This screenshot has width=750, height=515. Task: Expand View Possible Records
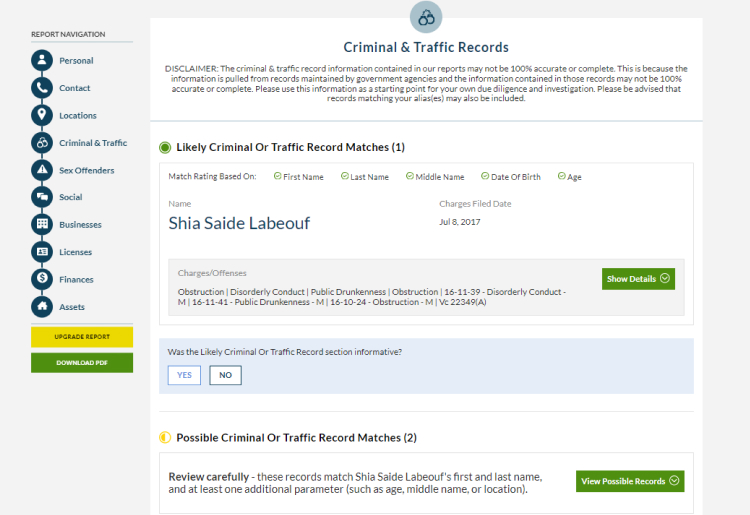tap(630, 481)
